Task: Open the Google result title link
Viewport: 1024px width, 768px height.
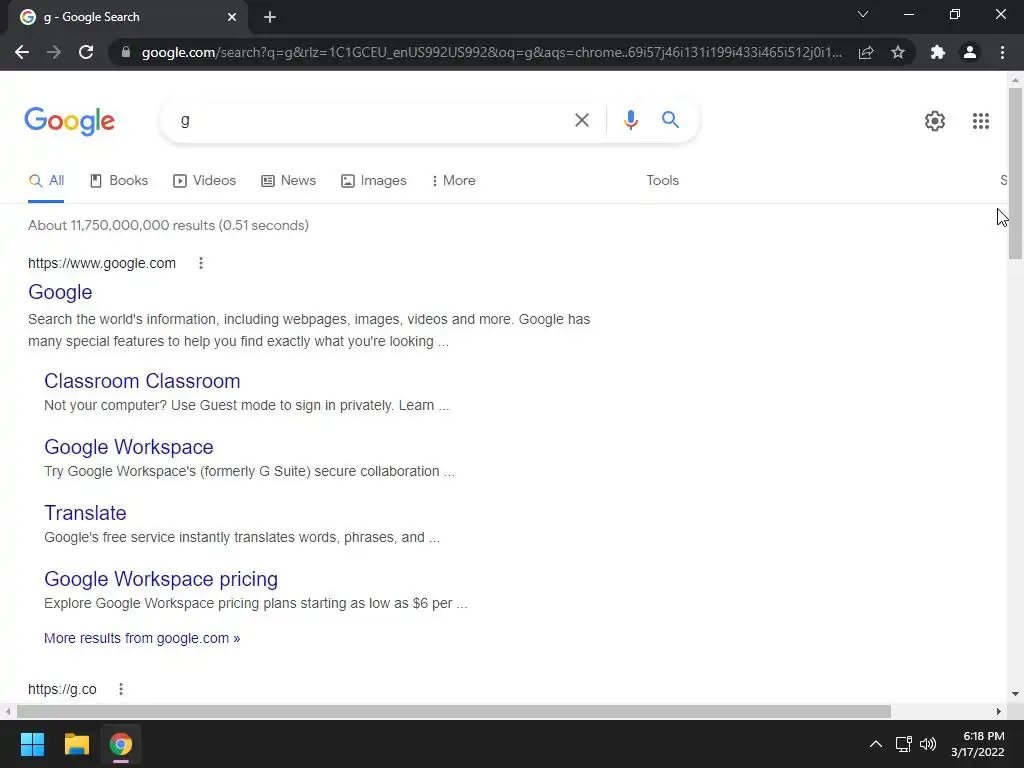Action: coord(60,293)
